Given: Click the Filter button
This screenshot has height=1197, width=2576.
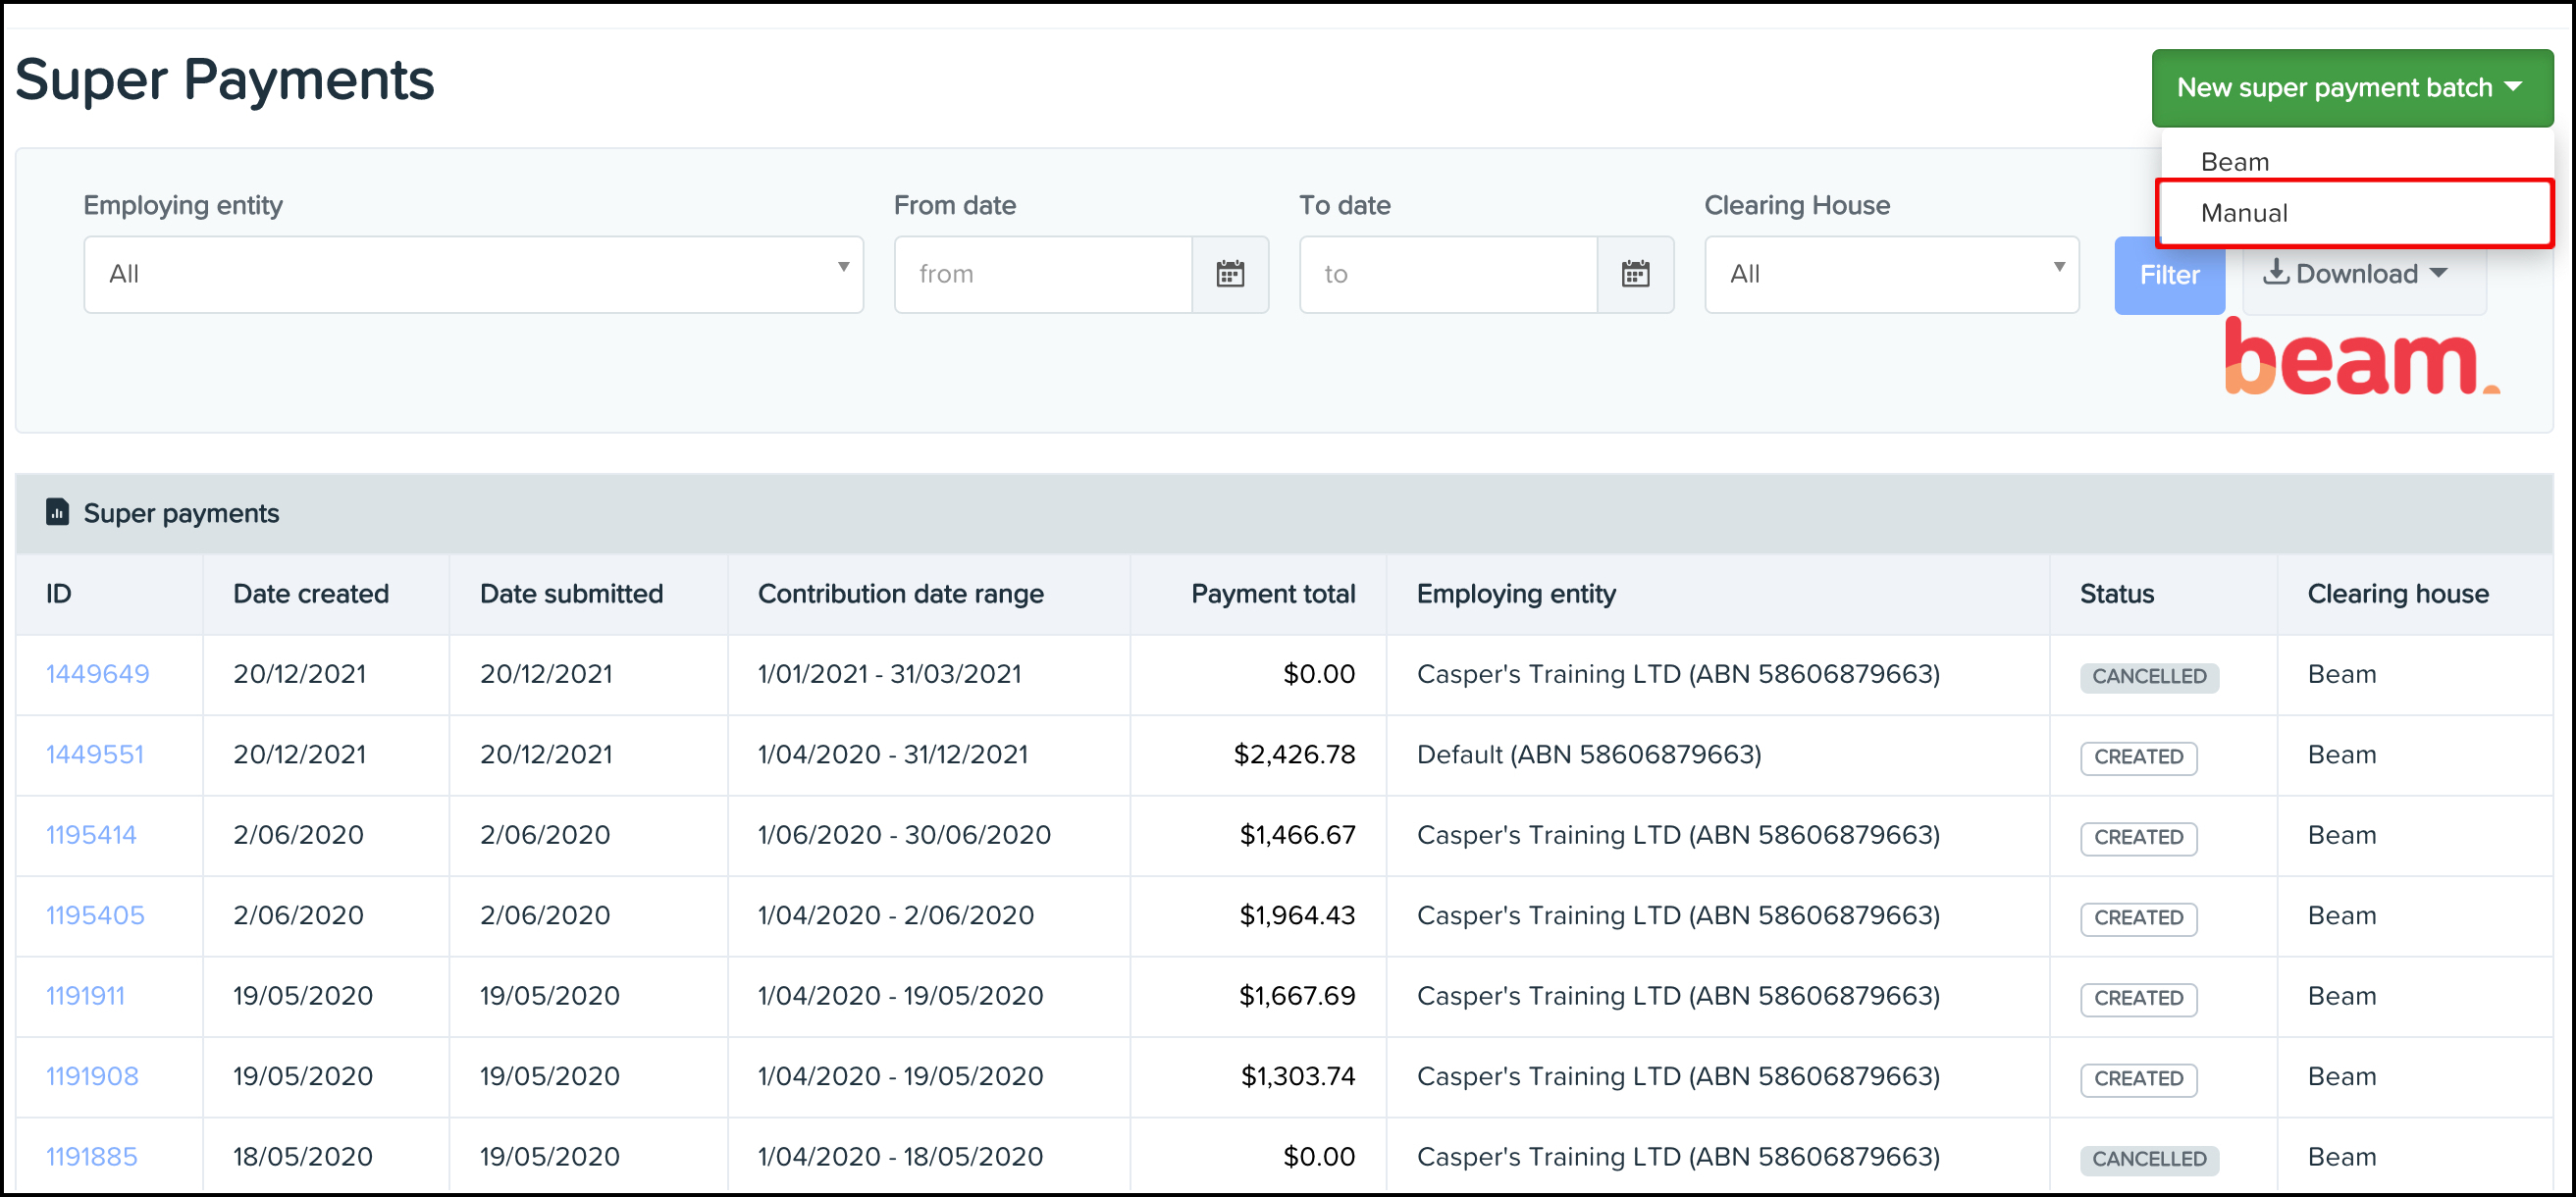Looking at the screenshot, I should [2169, 274].
